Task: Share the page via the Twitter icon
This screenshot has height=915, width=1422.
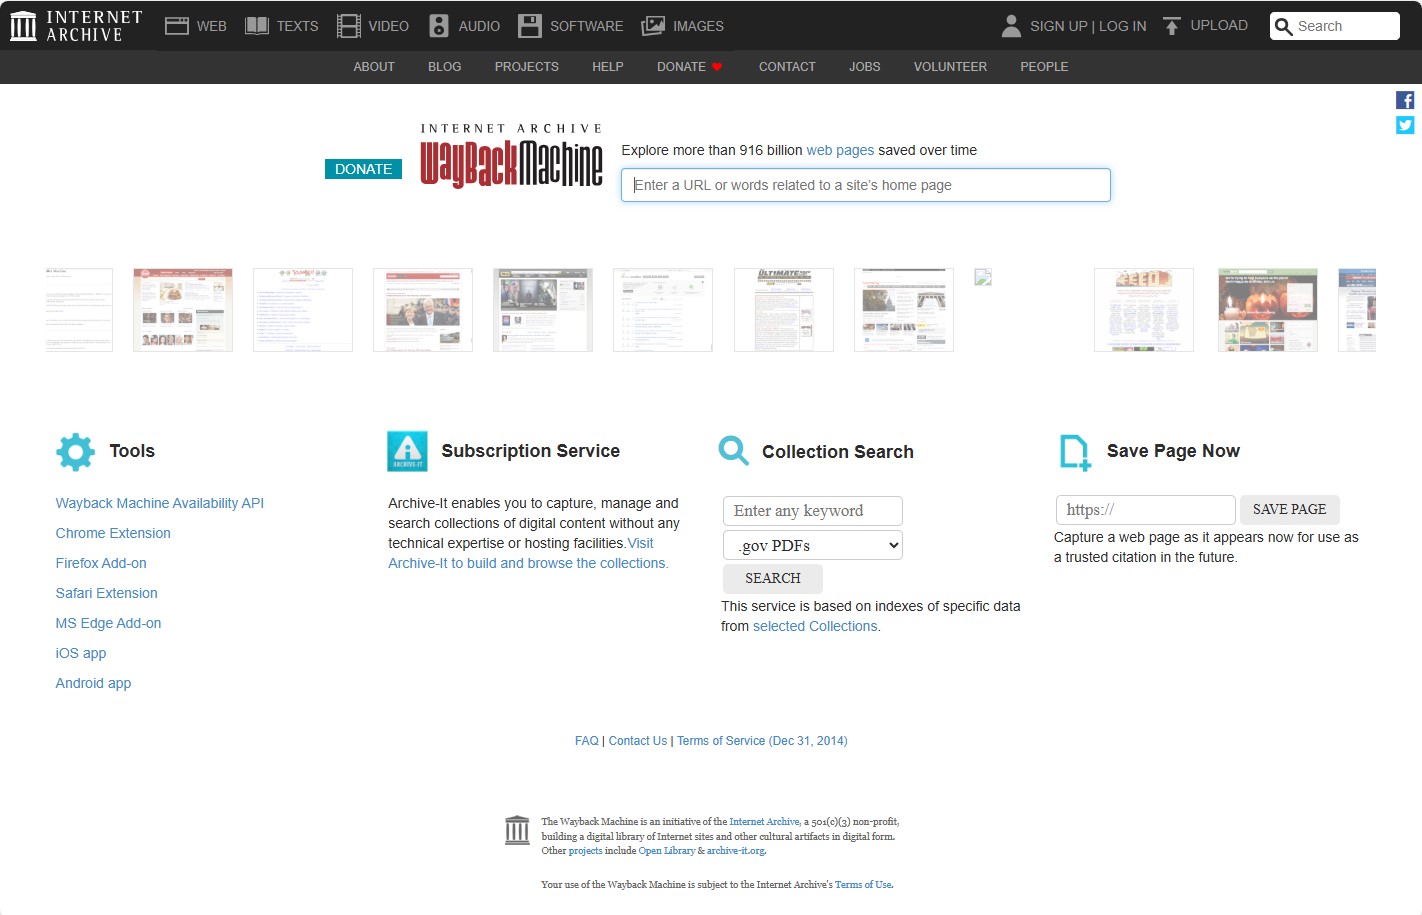Action: [1405, 125]
